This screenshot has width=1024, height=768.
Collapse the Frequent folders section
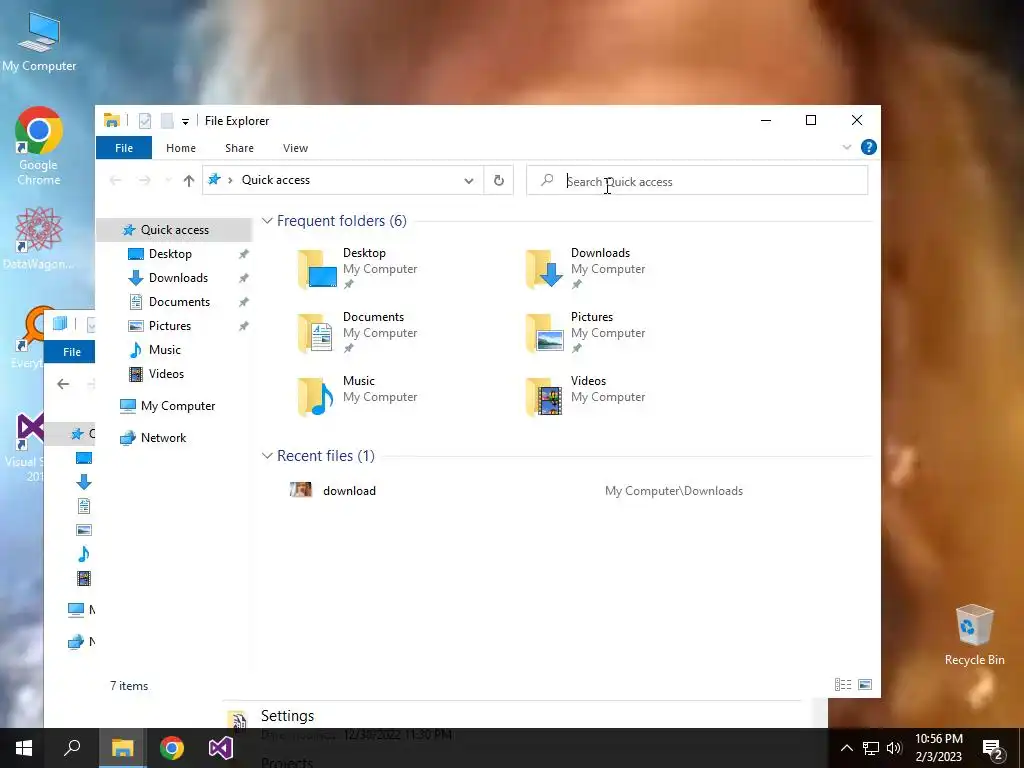click(x=266, y=221)
